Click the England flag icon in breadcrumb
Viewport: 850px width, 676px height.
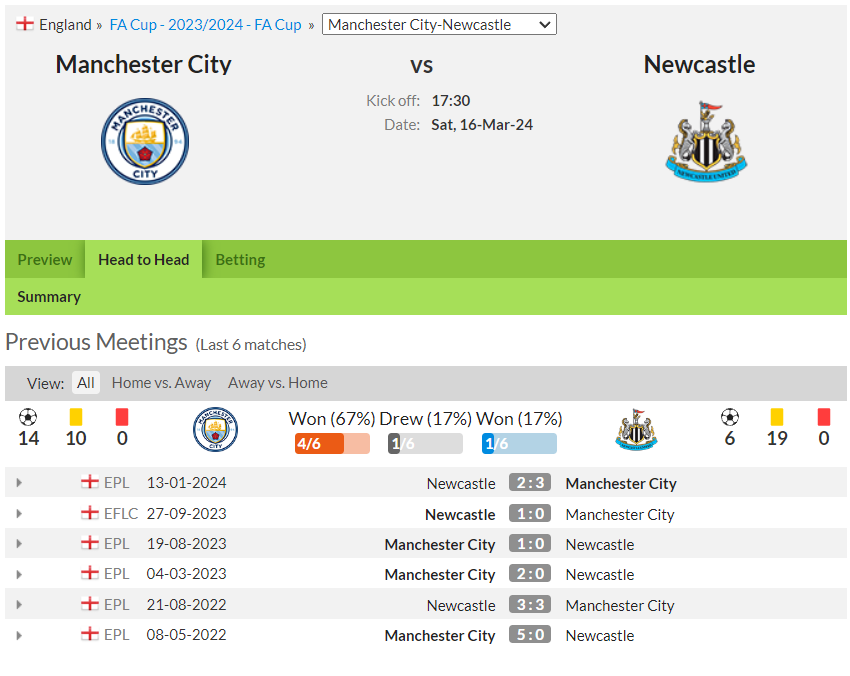click(x=24, y=24)
